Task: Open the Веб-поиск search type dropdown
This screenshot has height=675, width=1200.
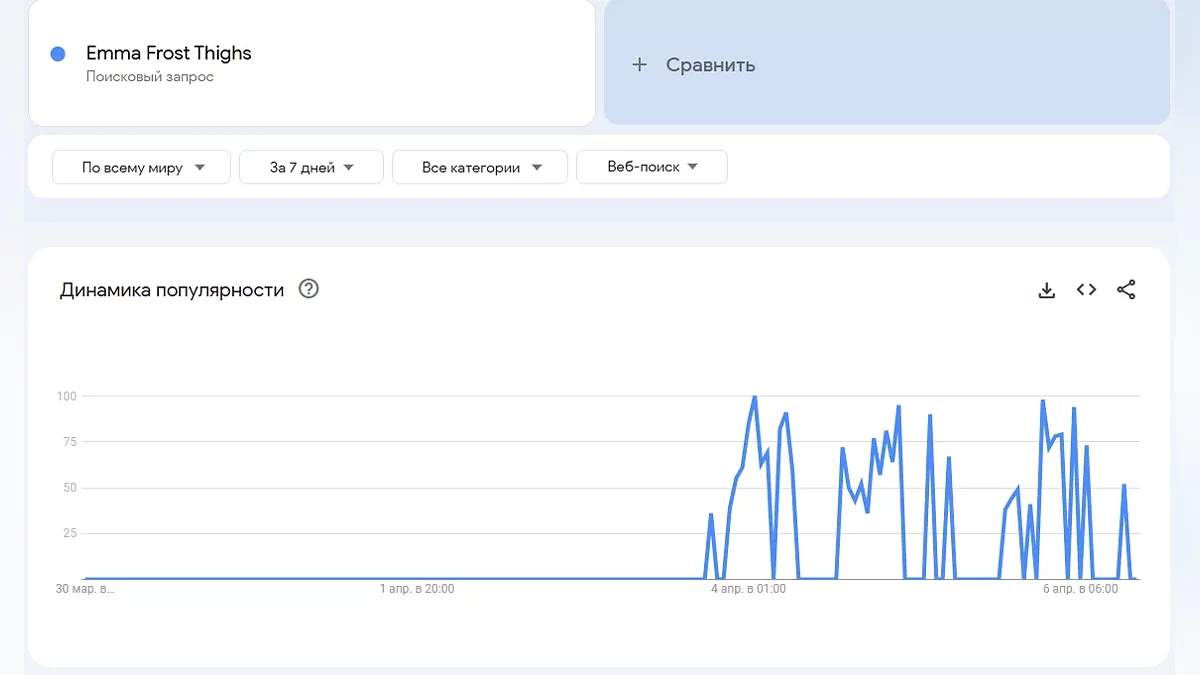Action: pos(652,168)
